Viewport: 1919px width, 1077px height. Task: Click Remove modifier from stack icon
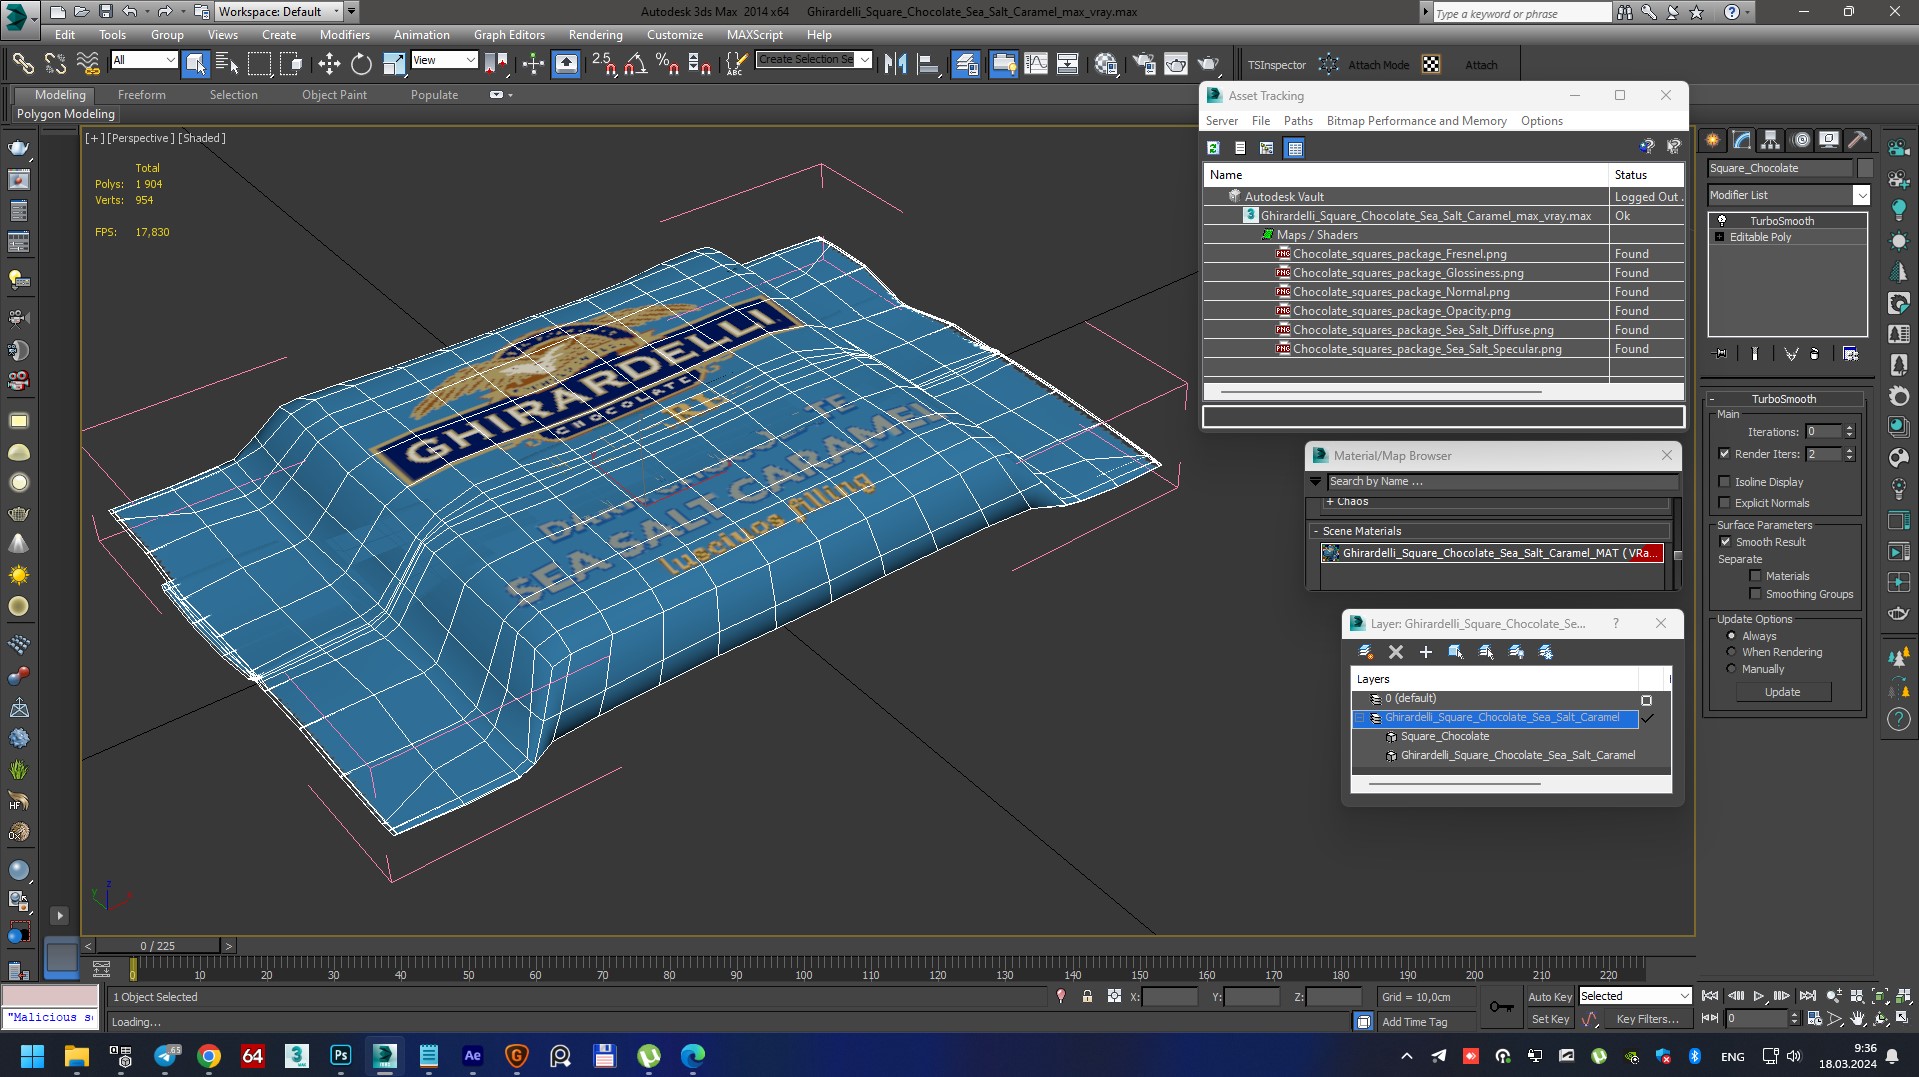[1814, 354]
